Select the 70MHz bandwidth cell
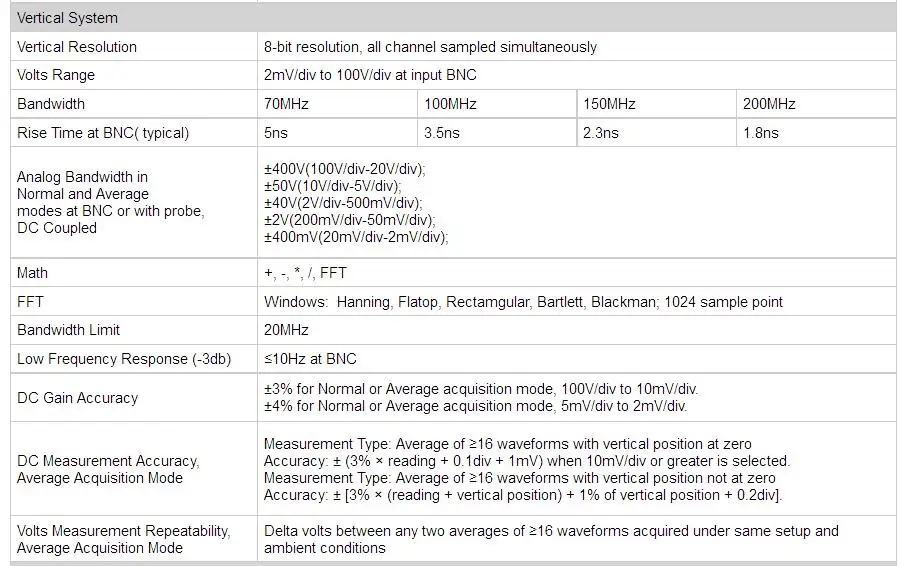Viewport: 912px width, 566px height. (x=337, y=104)
